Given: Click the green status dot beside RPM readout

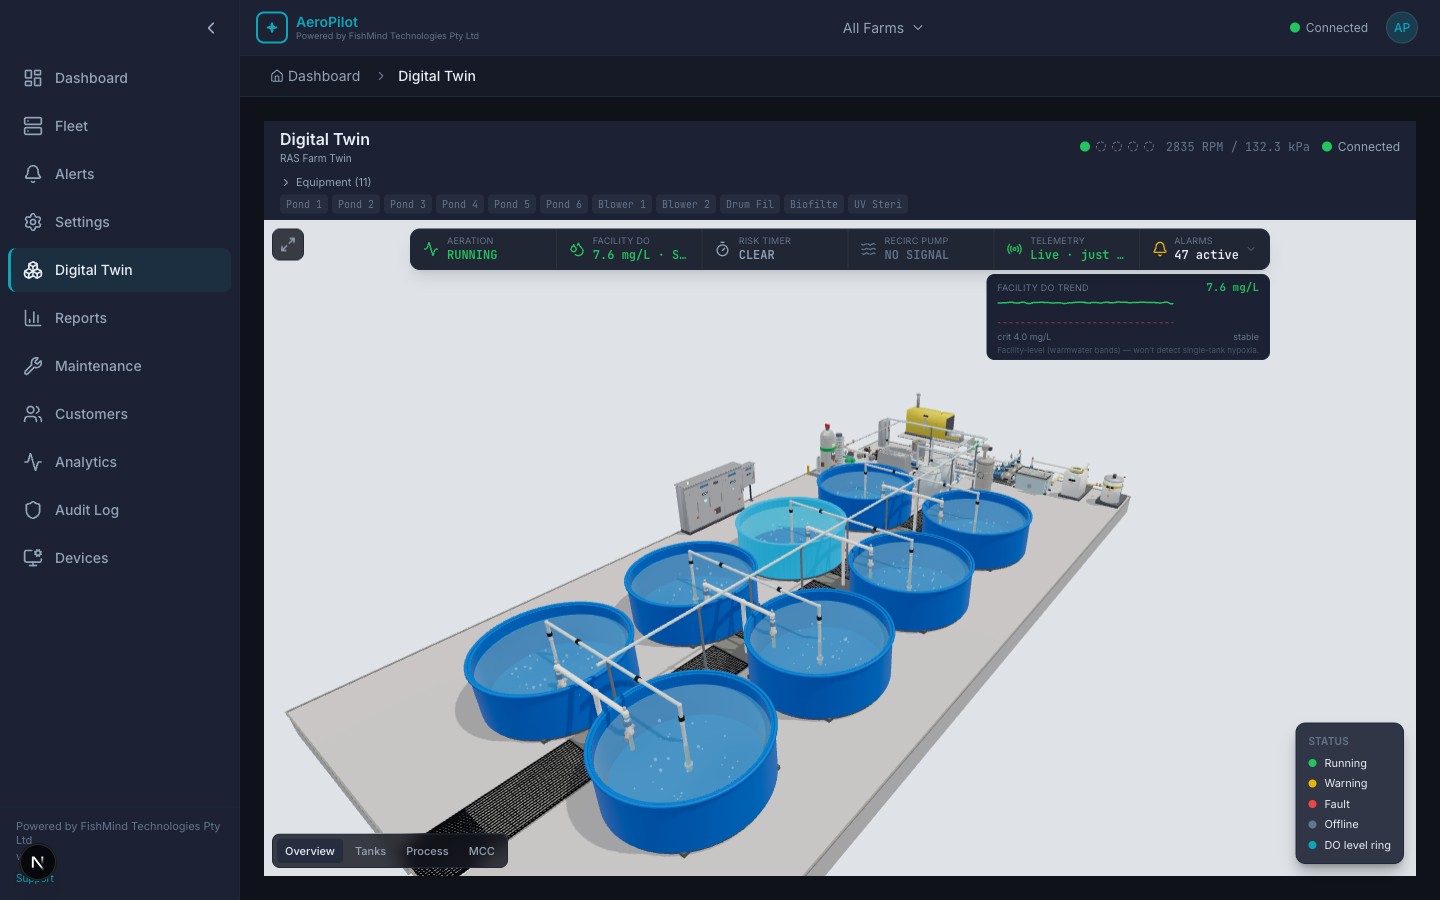Looking at the screenshot, I should point(1085,147).
